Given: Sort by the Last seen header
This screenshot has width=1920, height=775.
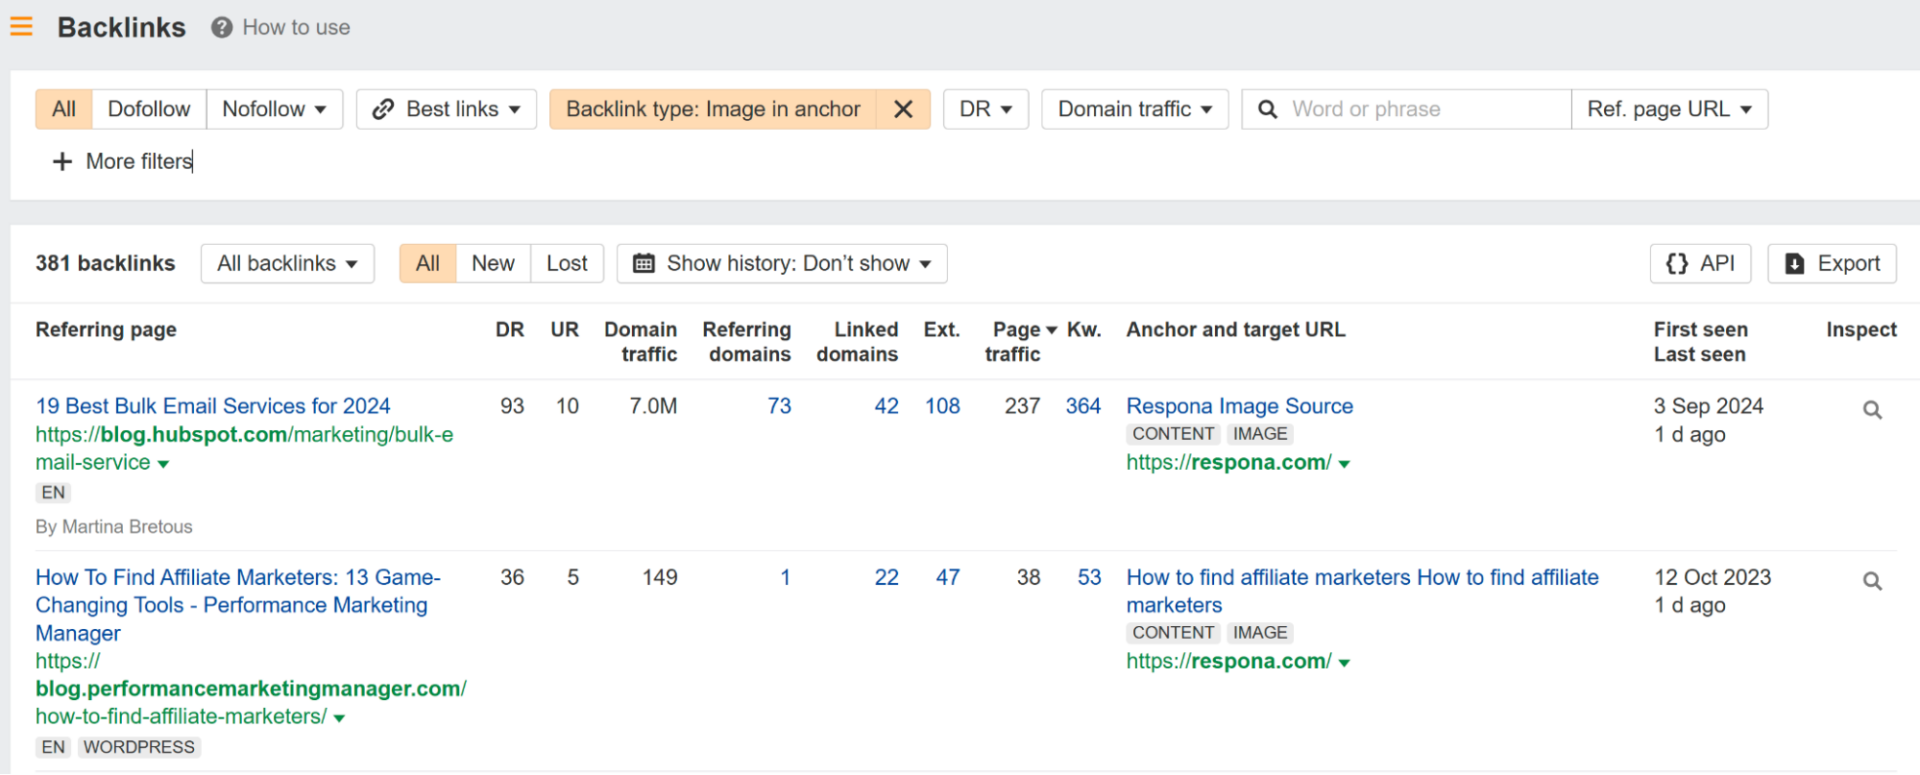Looking at the screenshot, I should (x=1699, y=354).
